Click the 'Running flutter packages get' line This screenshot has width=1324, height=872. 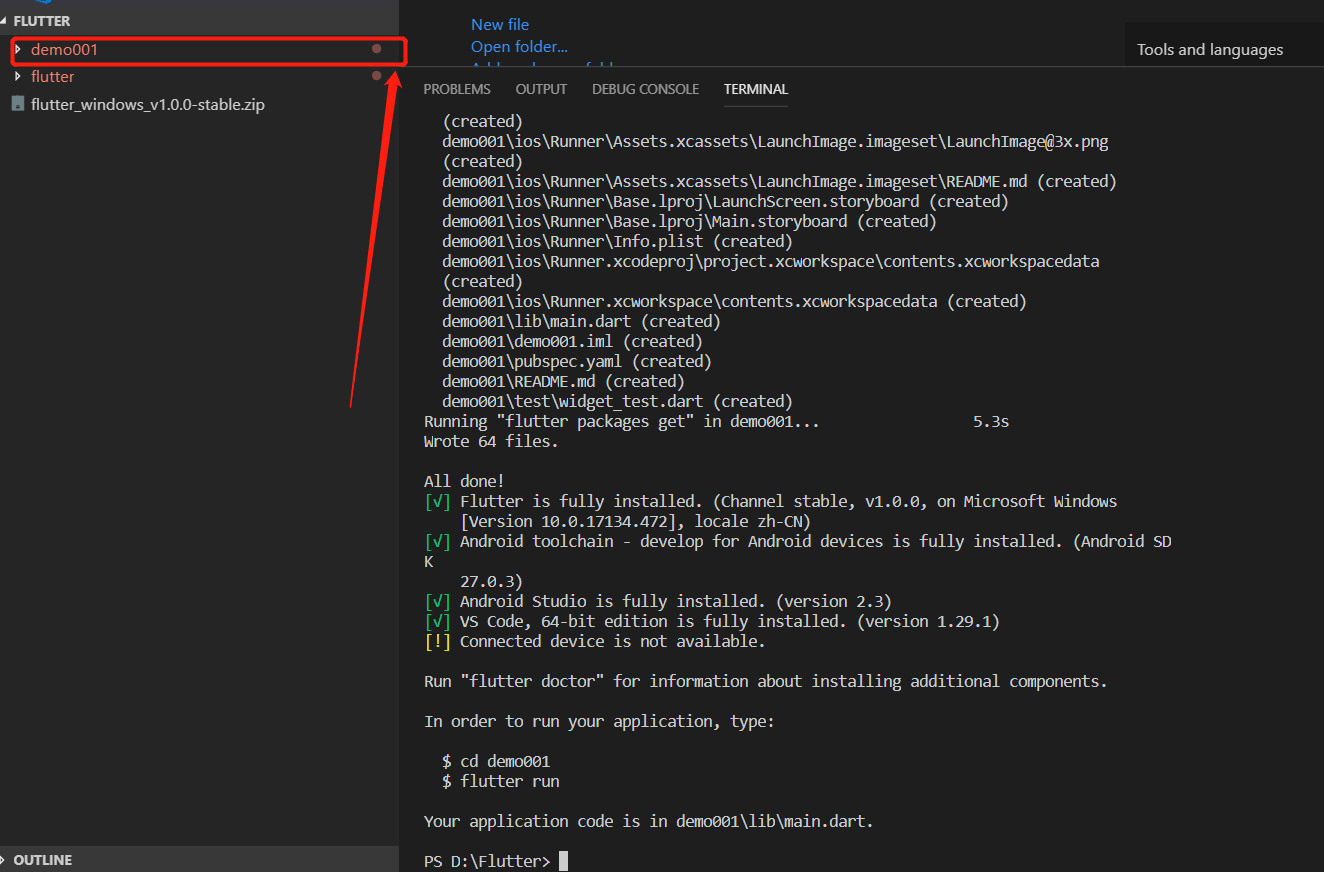pyautogui.click(x=717, y=421)
